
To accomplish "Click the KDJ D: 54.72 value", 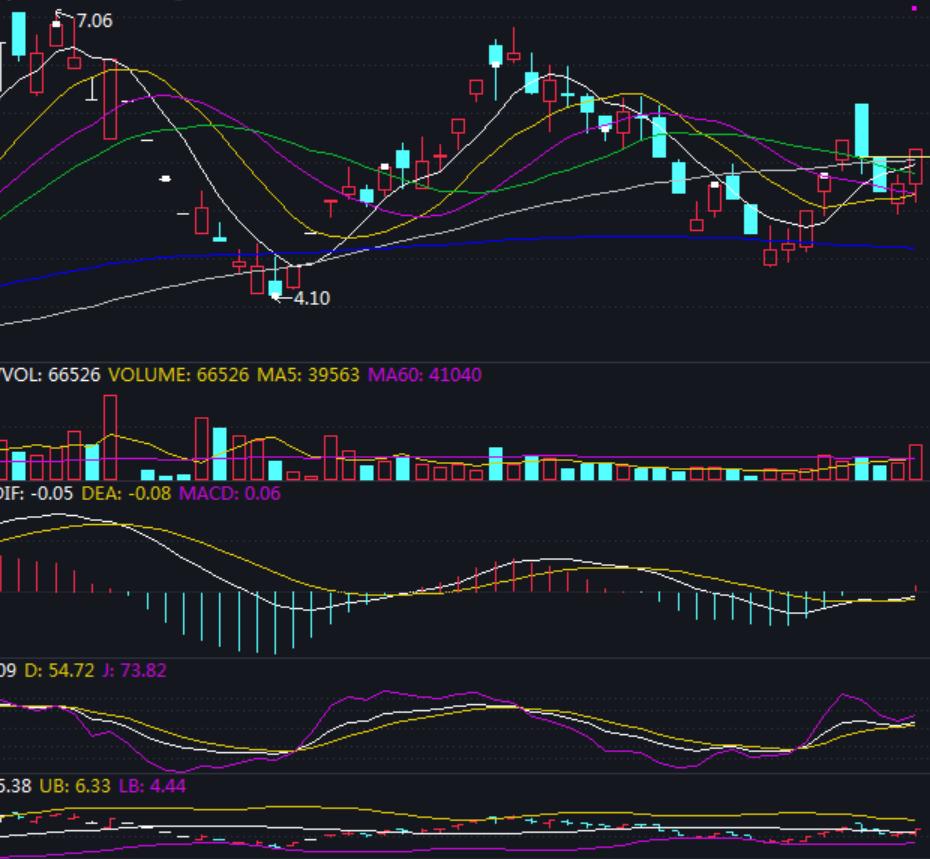I will point(59,670).
